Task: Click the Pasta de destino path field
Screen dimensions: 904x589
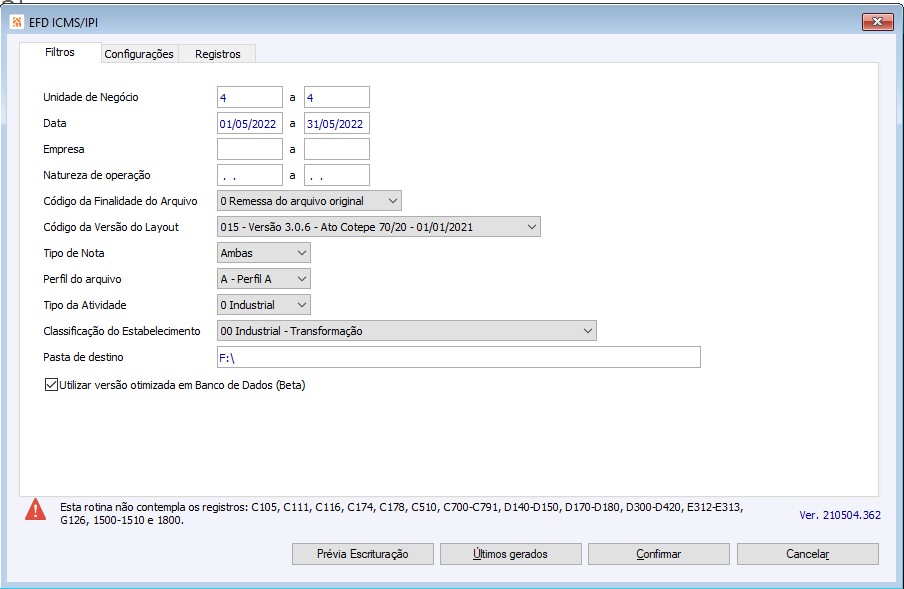Action: click(459, 357)
